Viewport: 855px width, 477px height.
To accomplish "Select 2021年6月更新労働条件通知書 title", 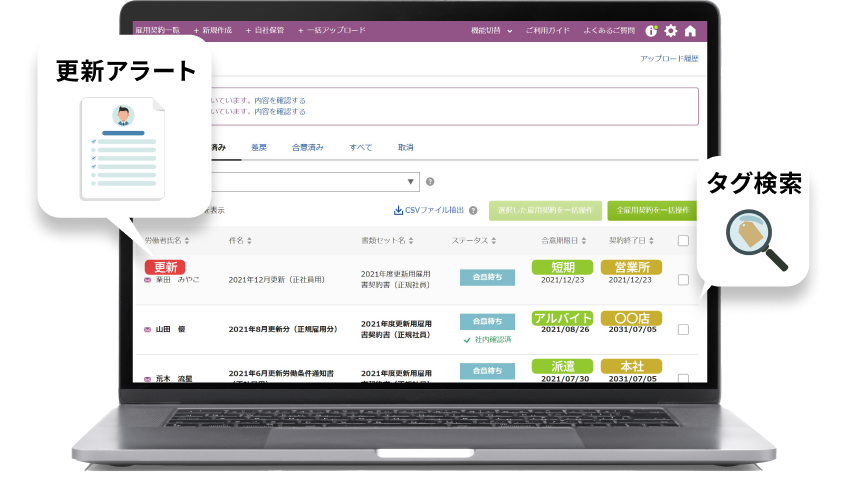I will click(281, 373).
